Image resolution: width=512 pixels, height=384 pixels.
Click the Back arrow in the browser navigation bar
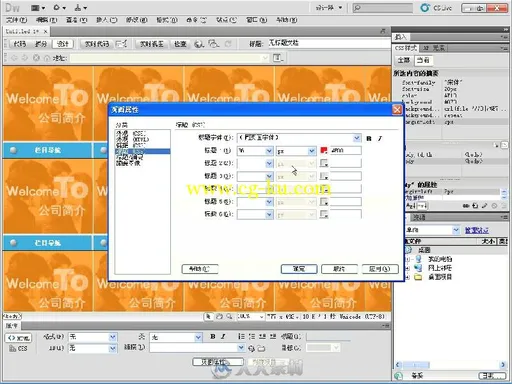coord(14,58)
